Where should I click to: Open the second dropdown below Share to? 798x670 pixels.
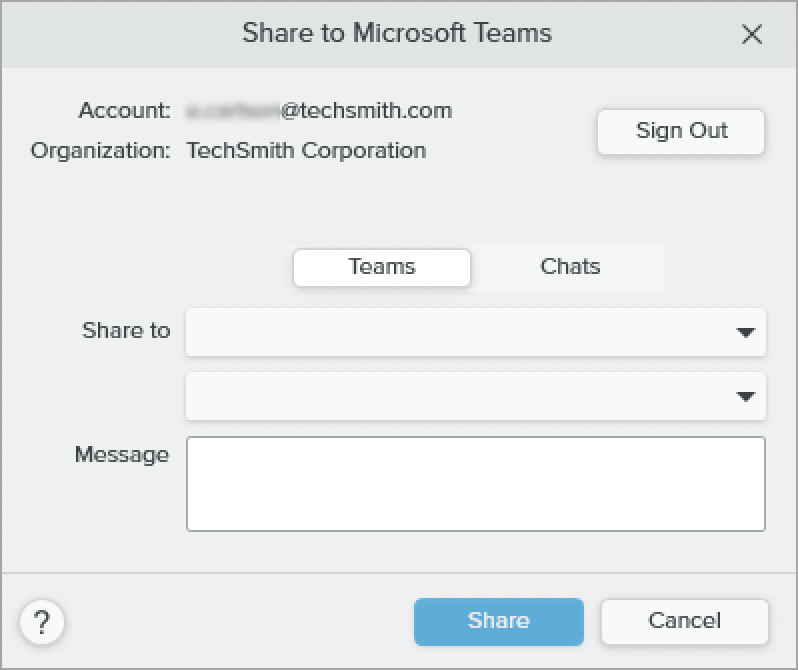tap(476, 396)
